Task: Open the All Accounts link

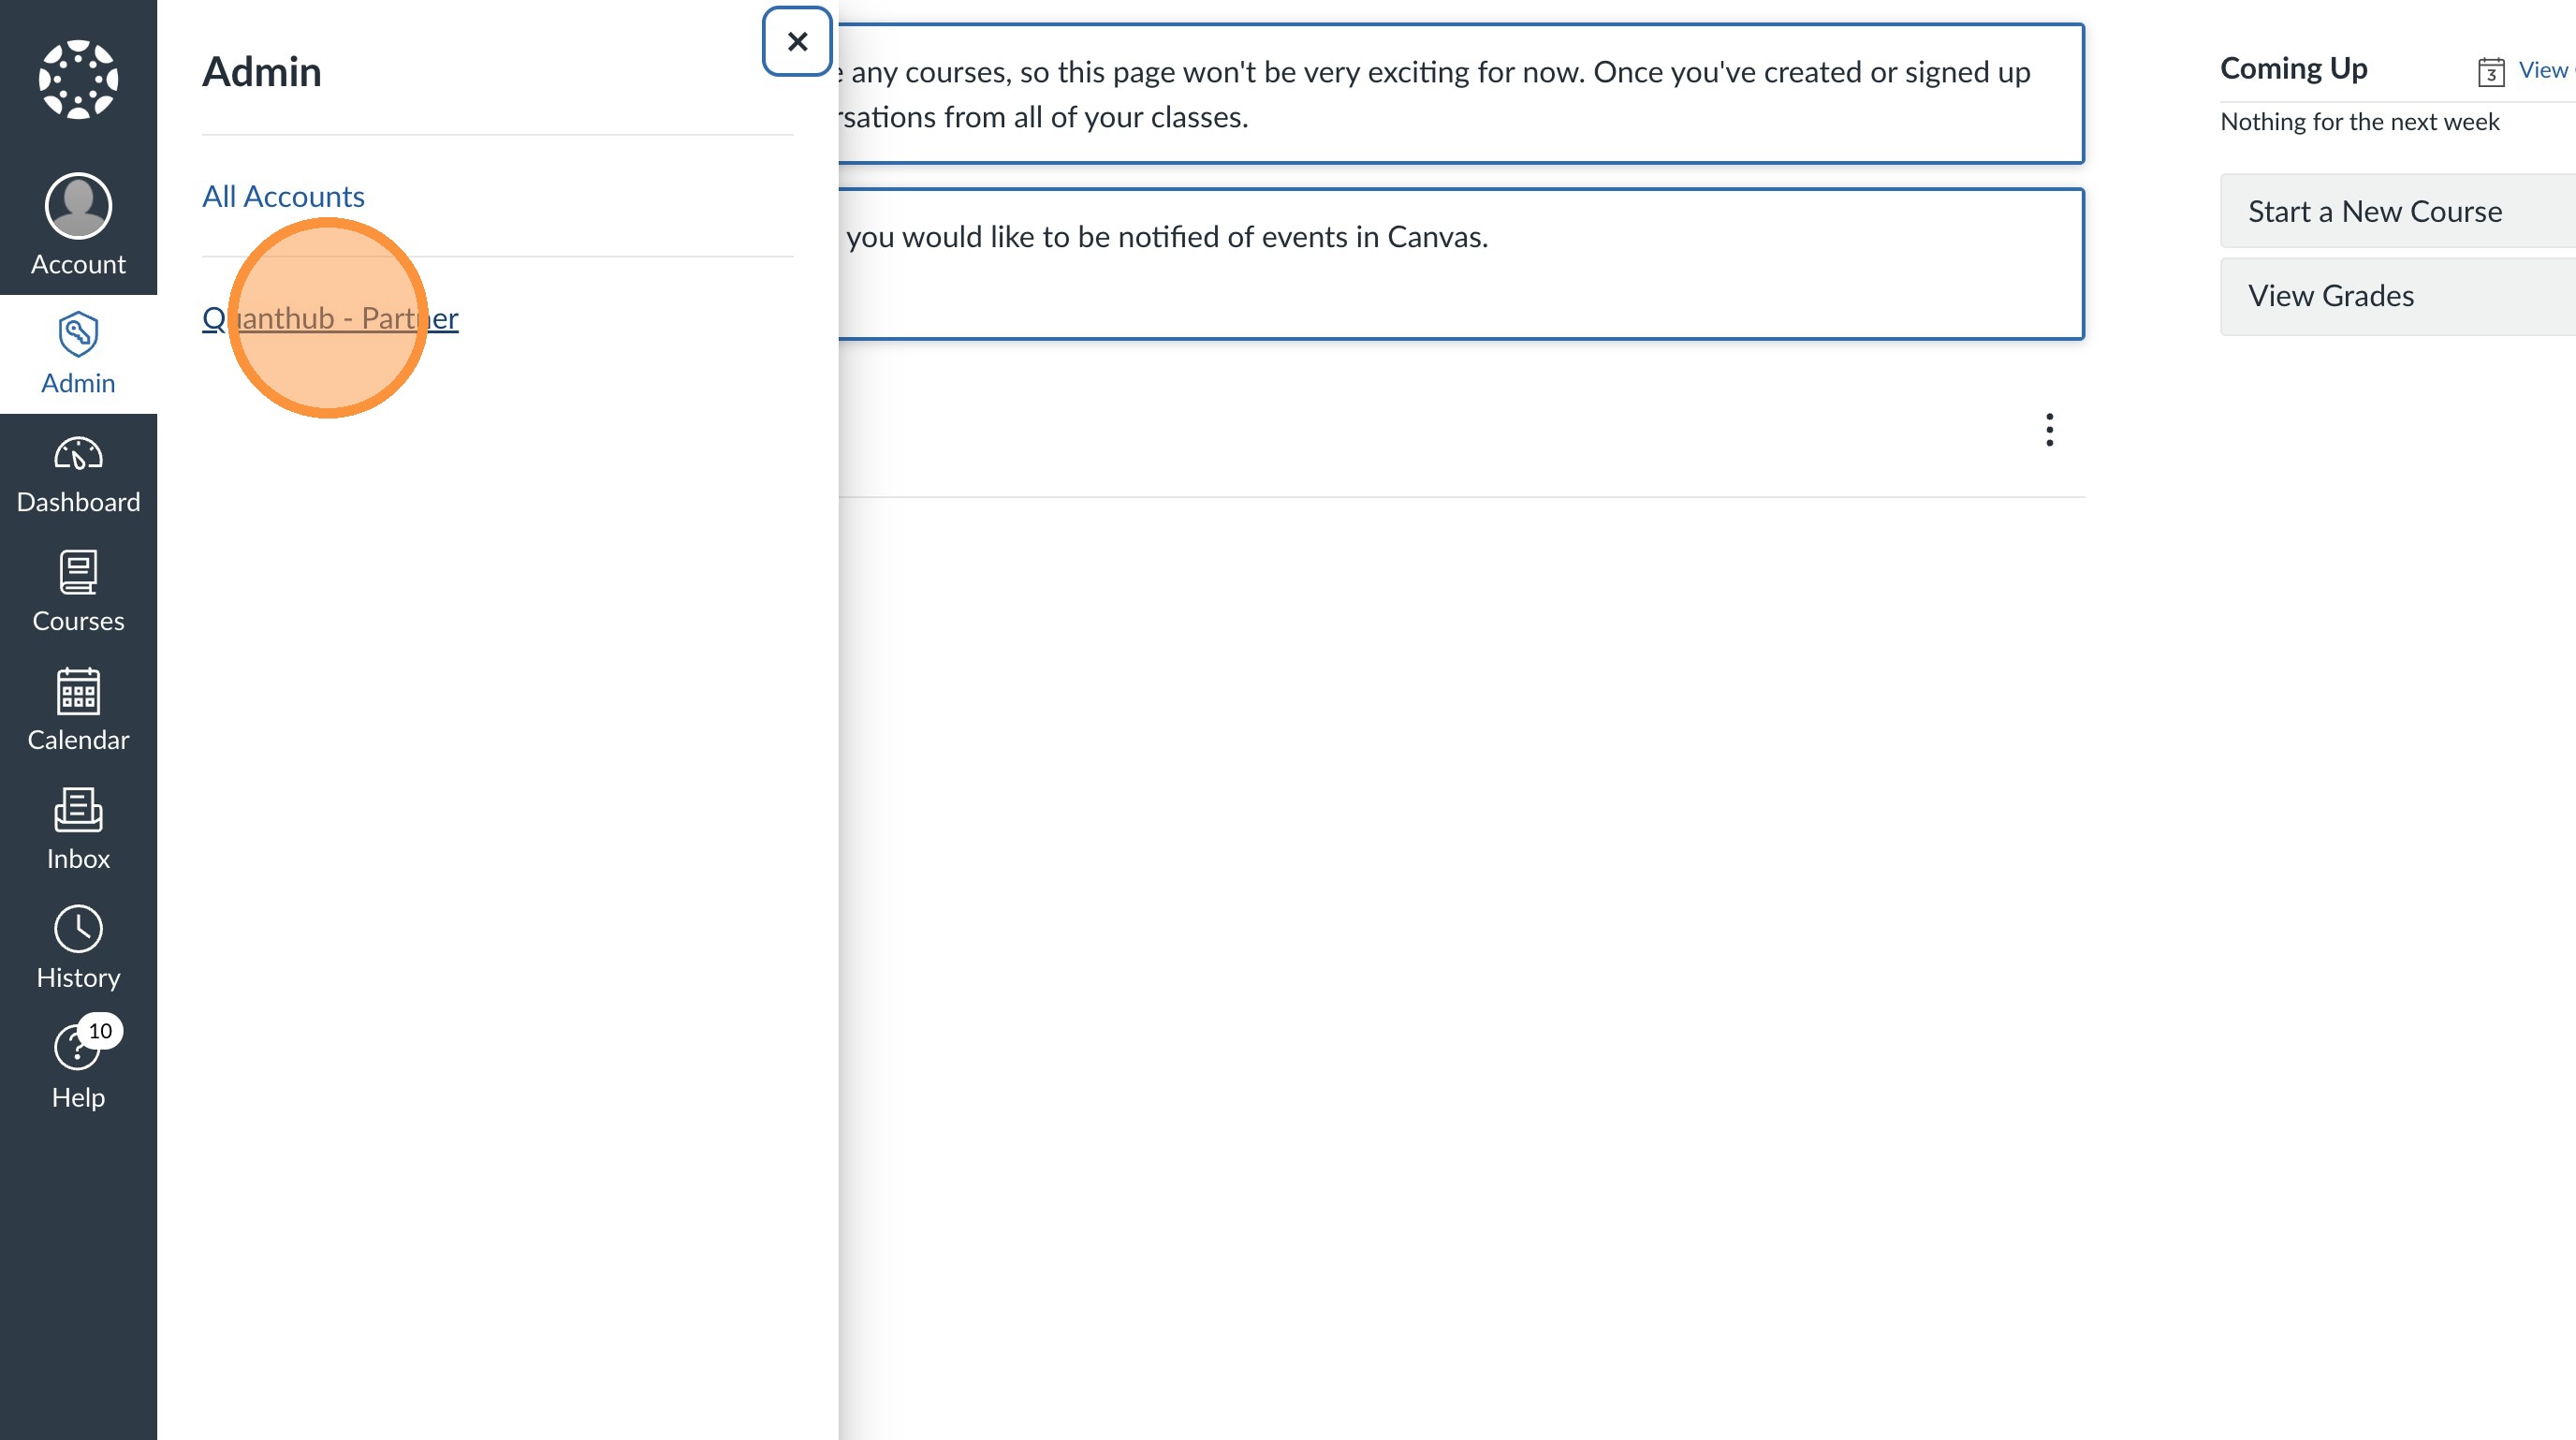Action: tap(283, 196)
